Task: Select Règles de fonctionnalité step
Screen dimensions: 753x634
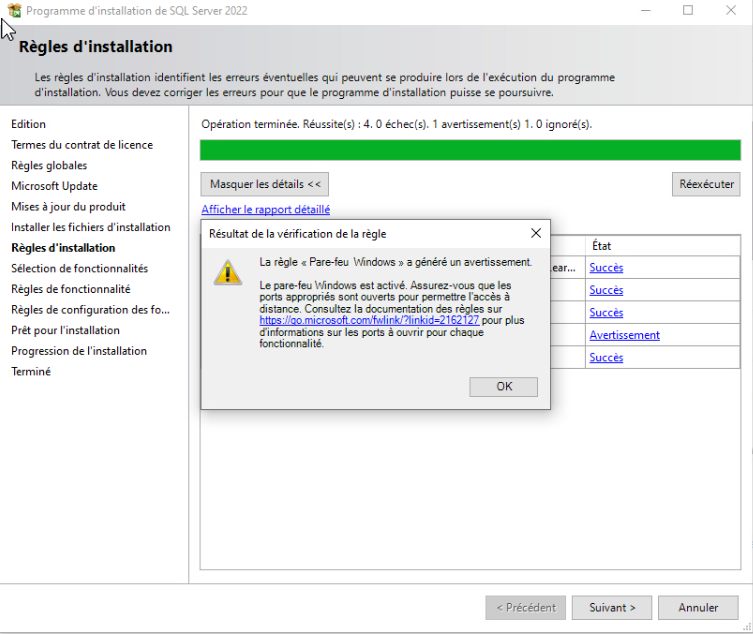Action: click(71, 289)
